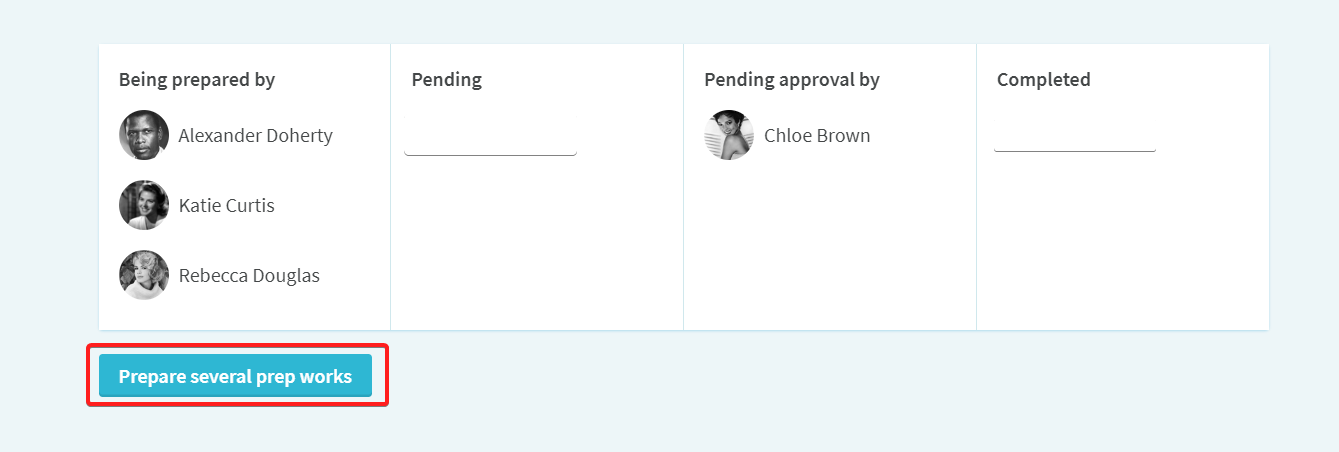This screenshot has width=1339, height=452.
Task: Open the Alexander Doherty name link
Action: pos(255,135)
